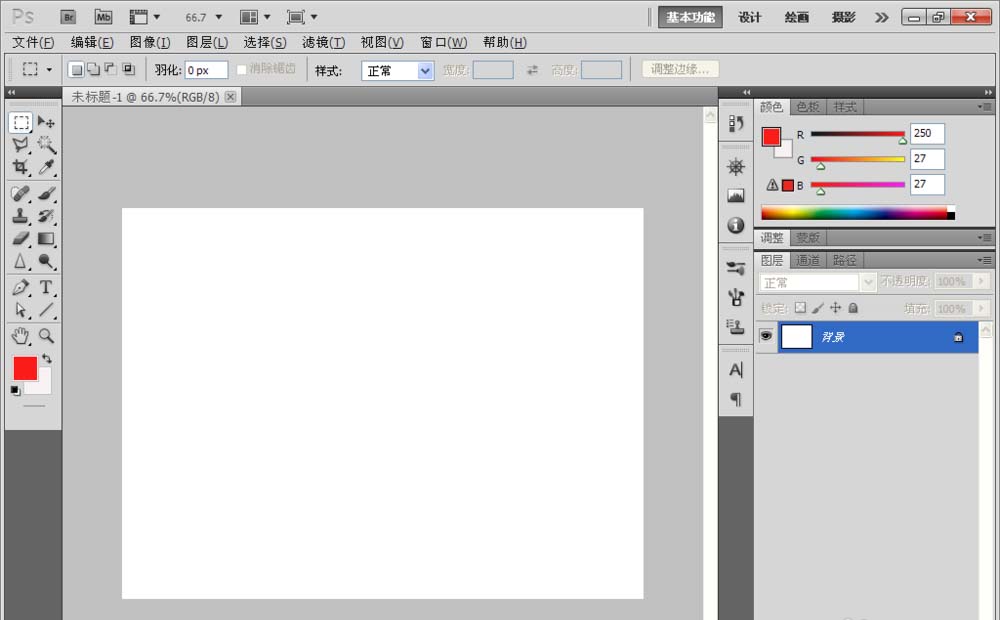1000x620 pixels.
Task: Select the Magic Wand tool
Action: point(46,145)
